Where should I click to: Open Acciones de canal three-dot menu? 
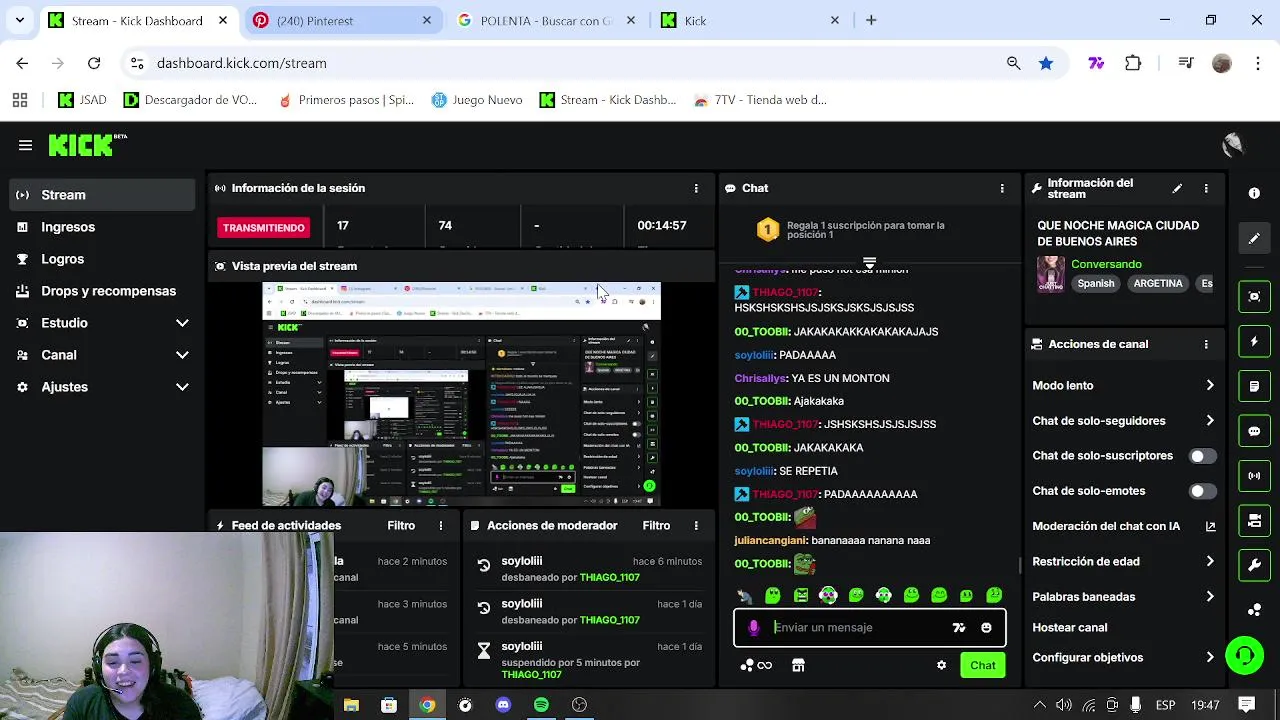tap(1206, 344)
